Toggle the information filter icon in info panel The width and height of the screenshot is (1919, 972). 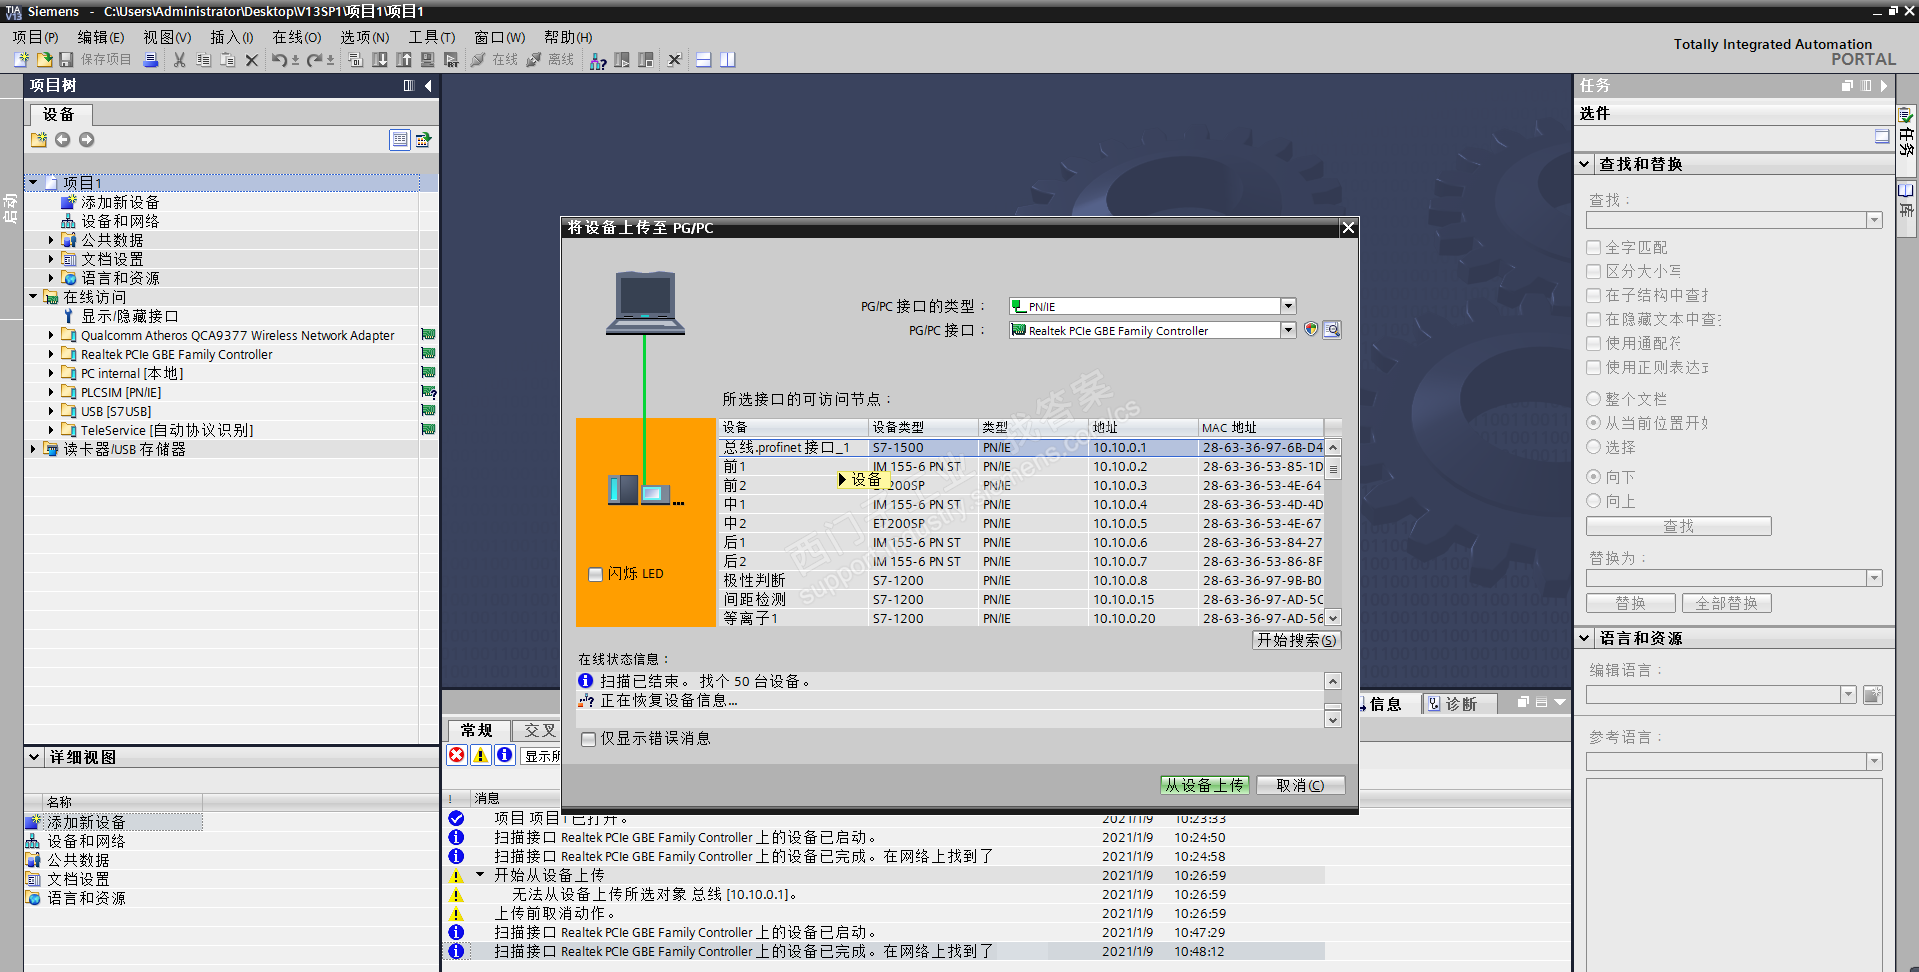point(505,755)
